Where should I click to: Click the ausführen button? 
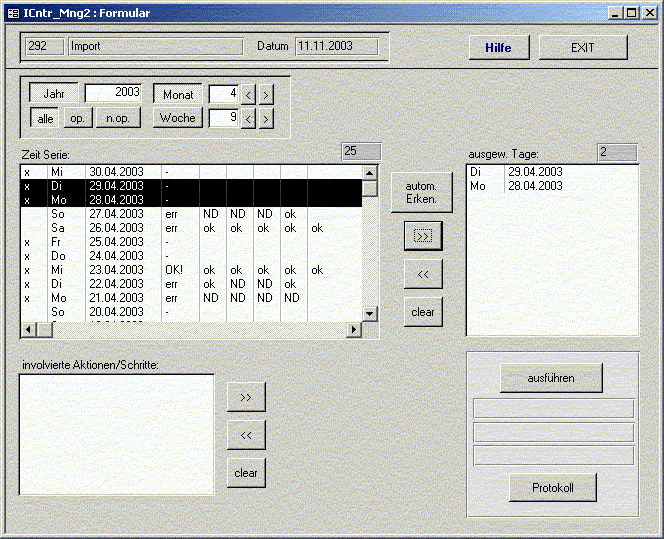(551, 378)
